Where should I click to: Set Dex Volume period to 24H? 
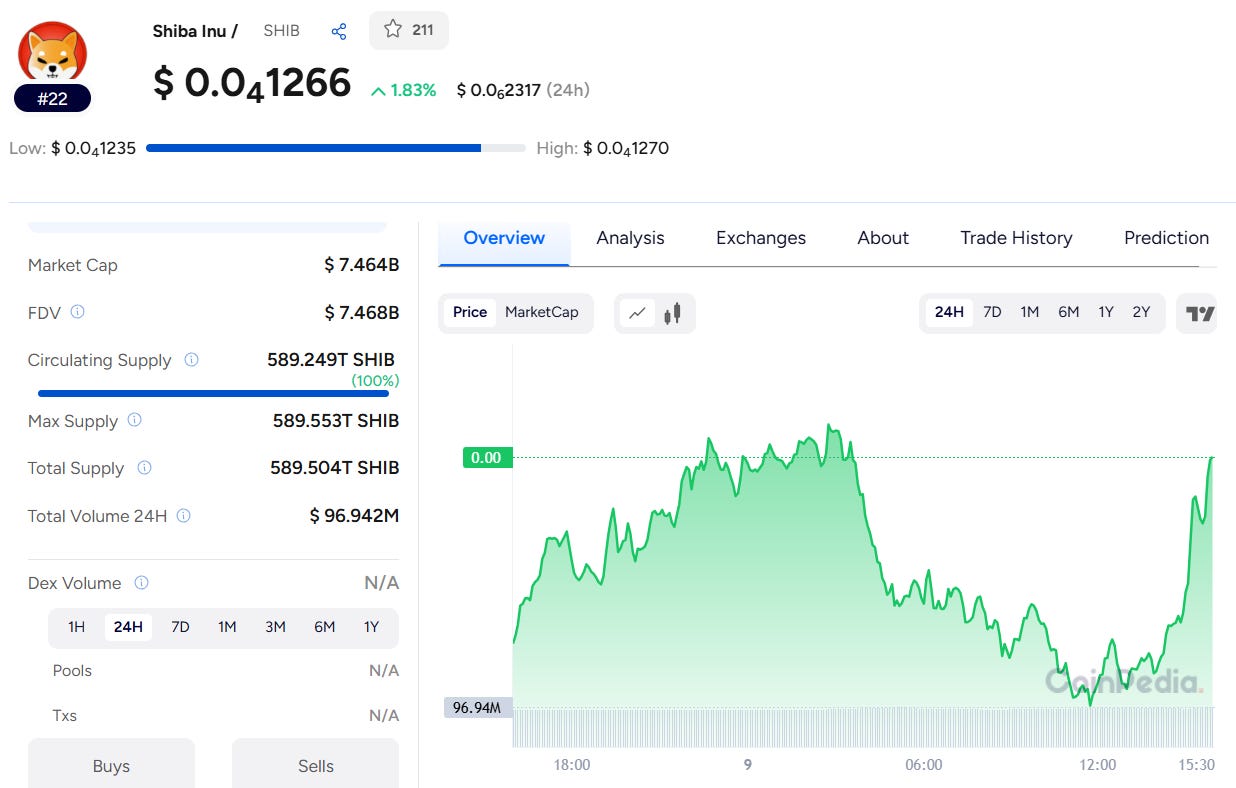tap(128, 627)
